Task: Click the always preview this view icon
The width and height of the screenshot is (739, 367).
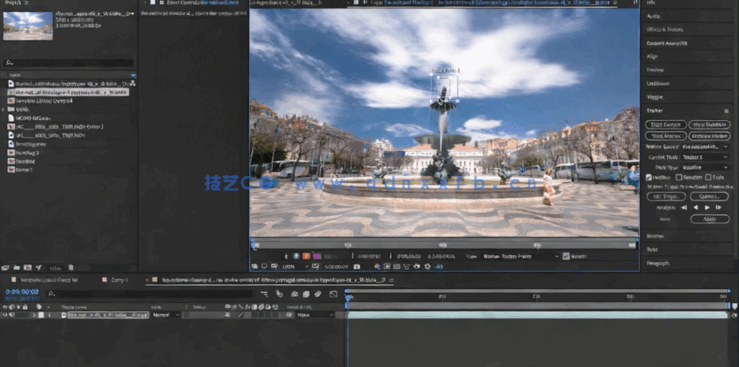Action: point(255,267)
